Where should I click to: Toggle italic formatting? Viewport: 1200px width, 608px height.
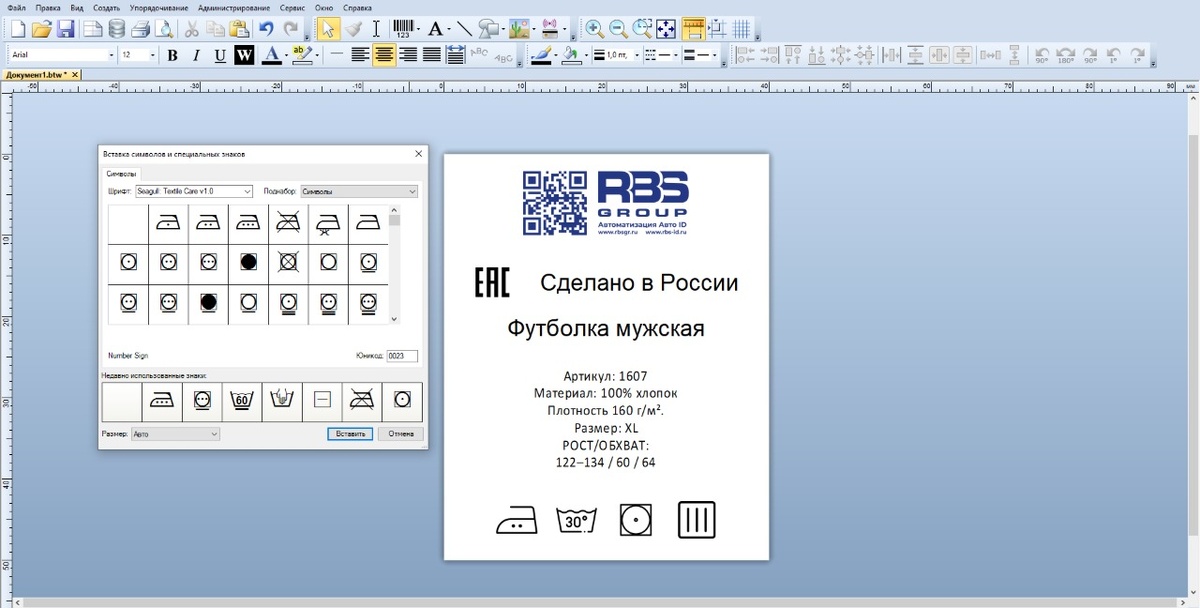[x=196, y=55]
